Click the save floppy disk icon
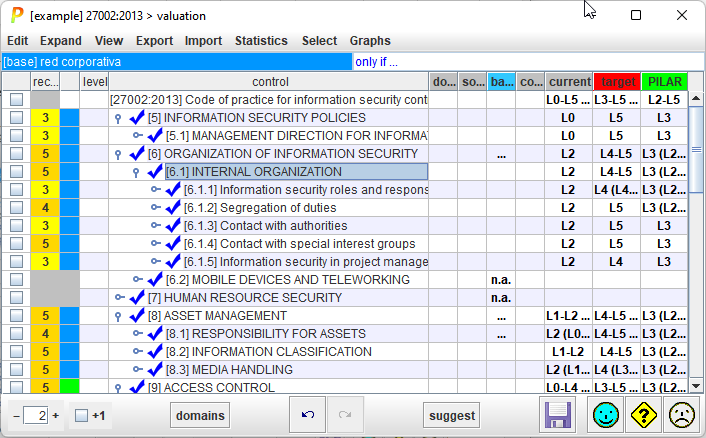This screenshot has width=706, height=438. (558, 415)
